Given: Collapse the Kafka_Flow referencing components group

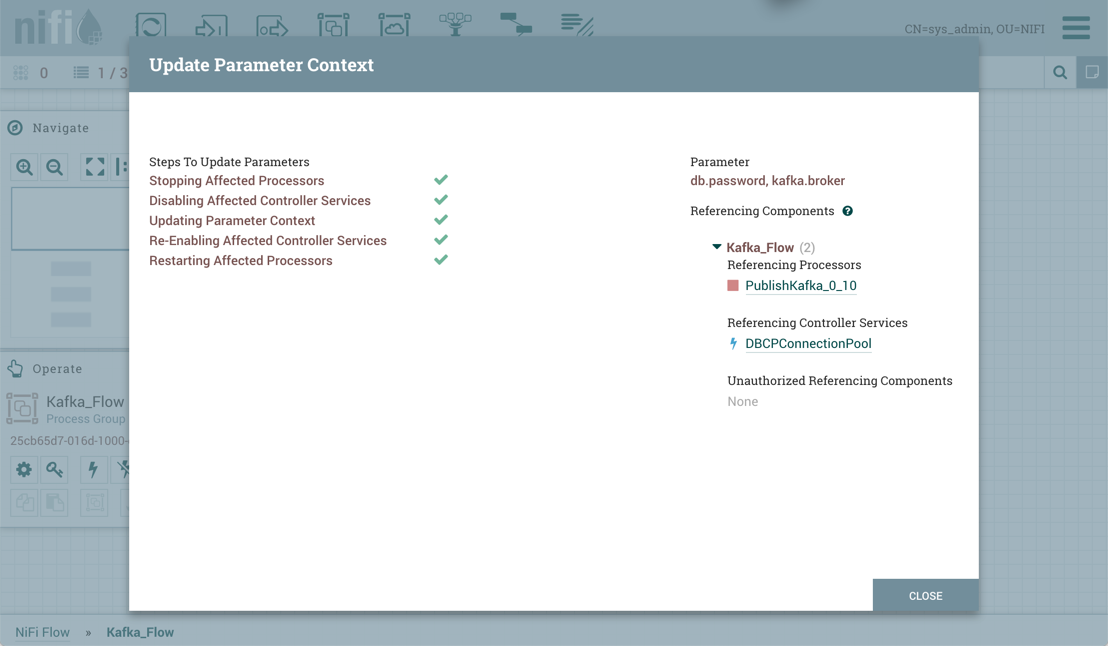Looking at the screenshot, I should coord(716,246).
